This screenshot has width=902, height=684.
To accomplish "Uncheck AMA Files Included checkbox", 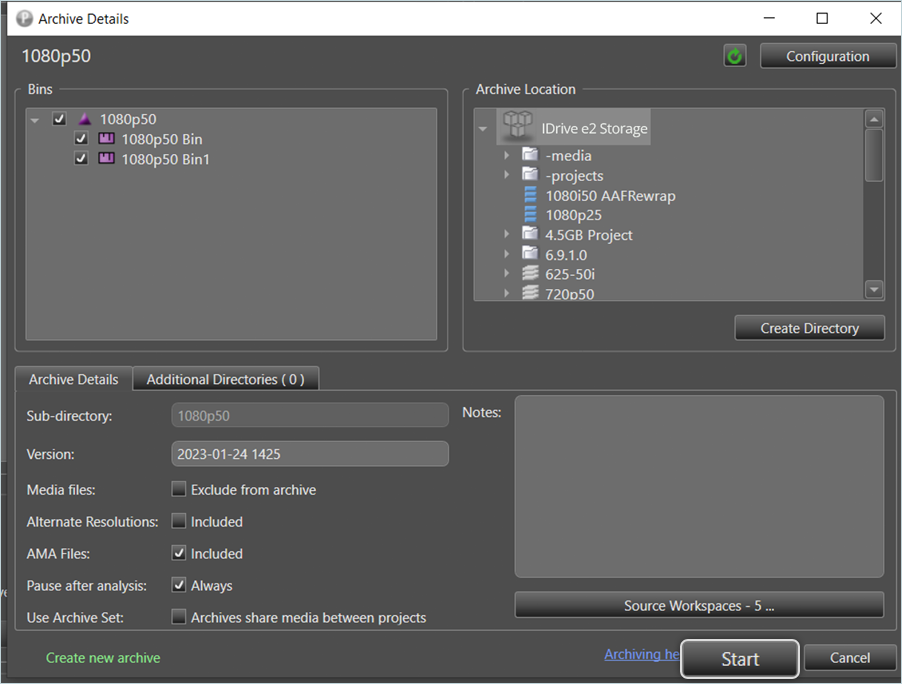I will coord(179,553).
